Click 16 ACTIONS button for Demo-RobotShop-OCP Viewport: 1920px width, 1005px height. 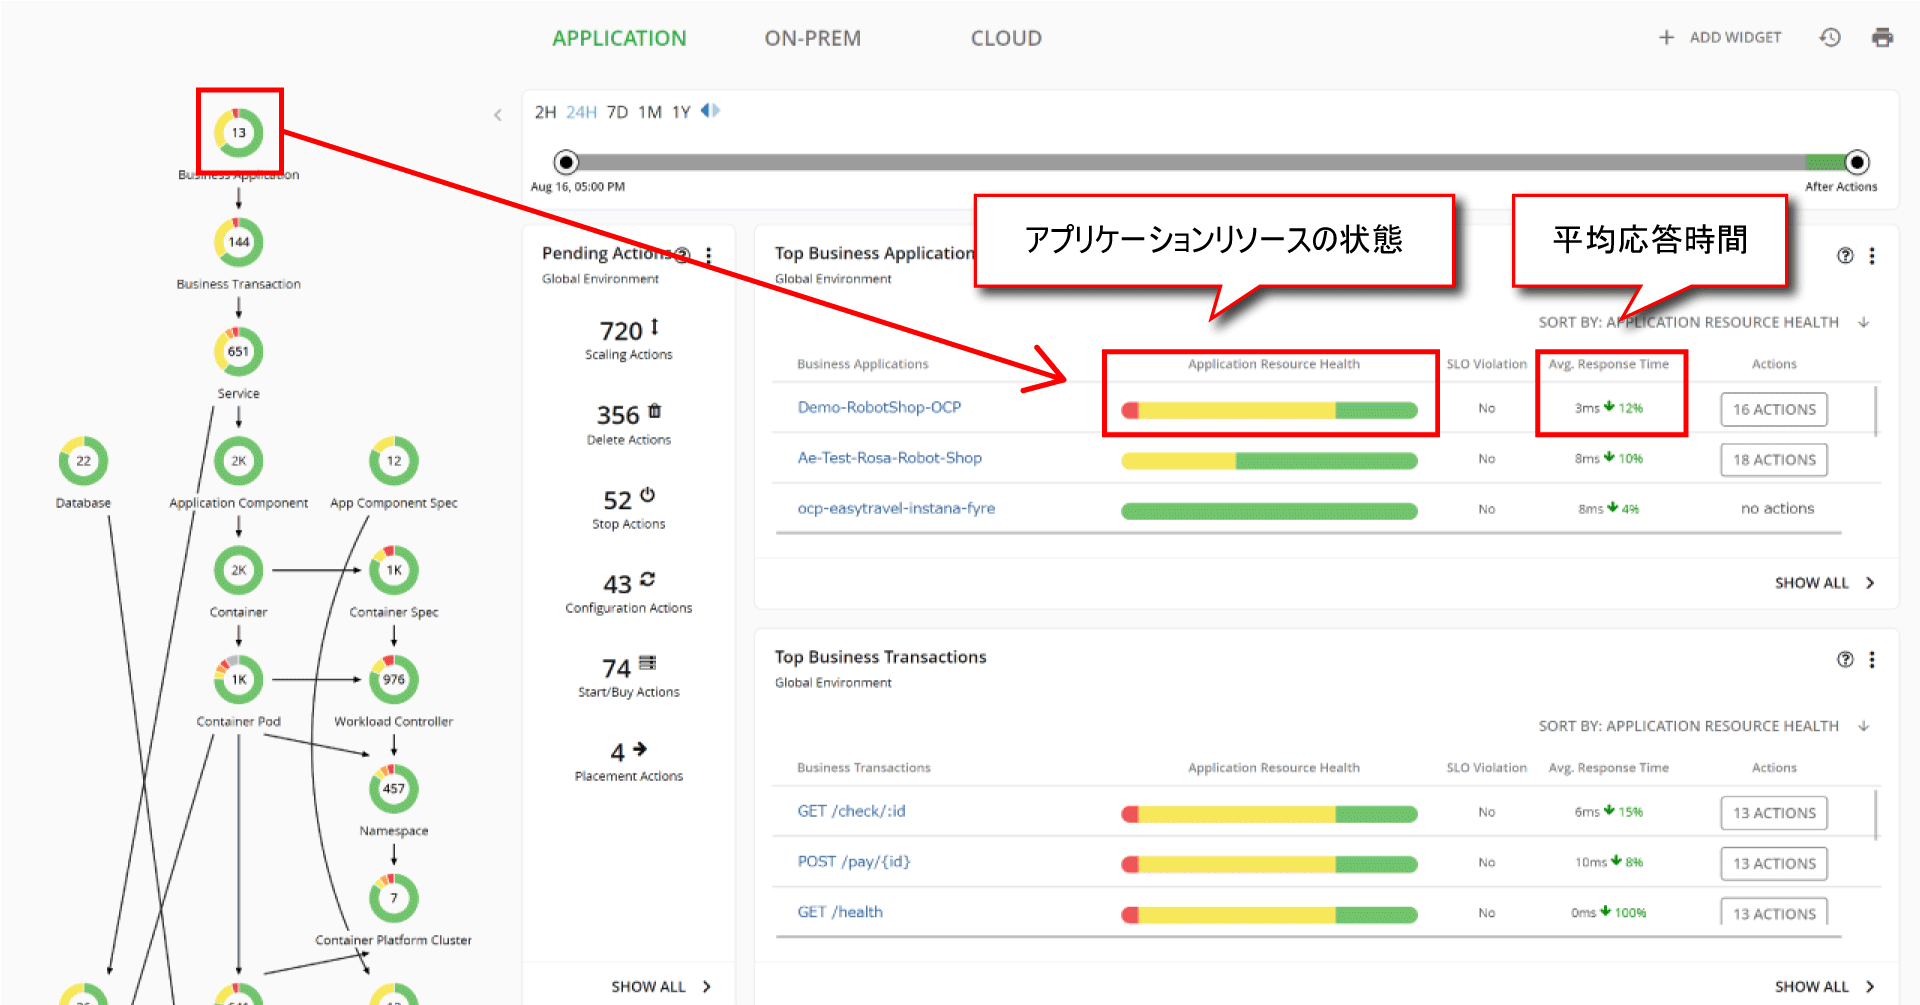click(x=1774, y=410)
